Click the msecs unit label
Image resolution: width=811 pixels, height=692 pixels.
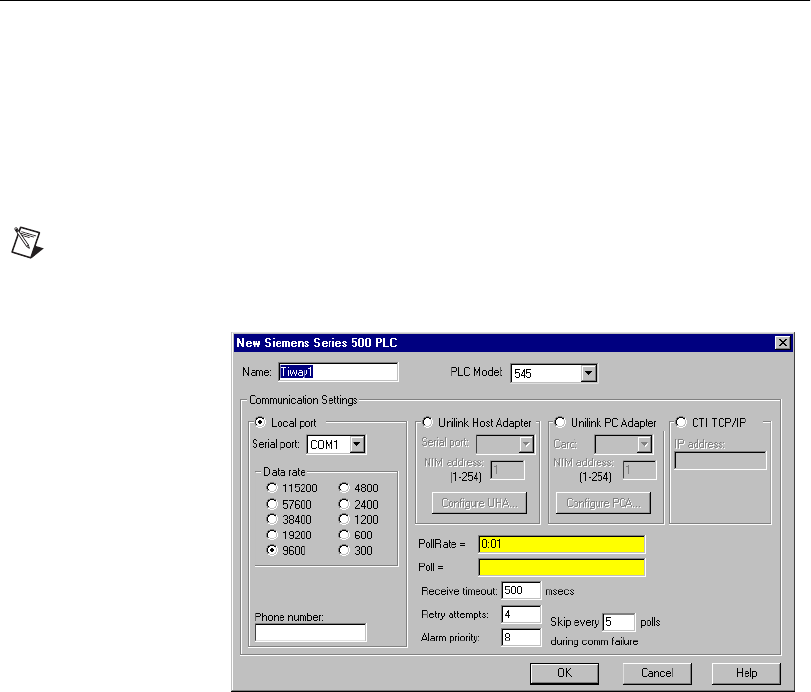click(560, 591)
